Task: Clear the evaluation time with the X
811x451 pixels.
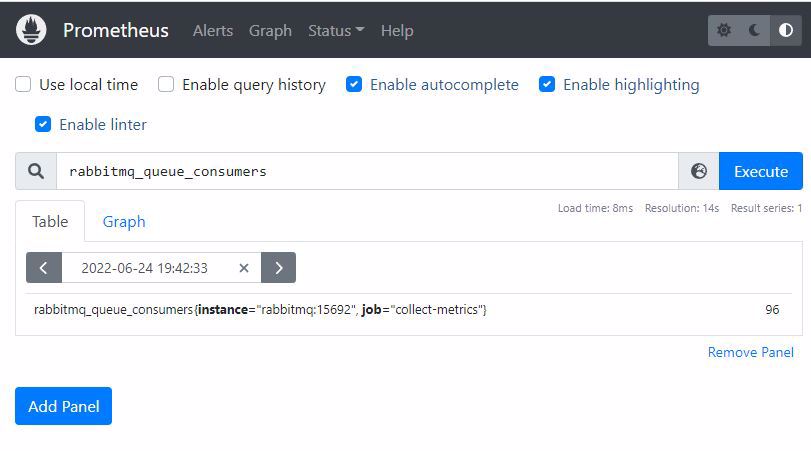Action: click(x=244, y=268)
